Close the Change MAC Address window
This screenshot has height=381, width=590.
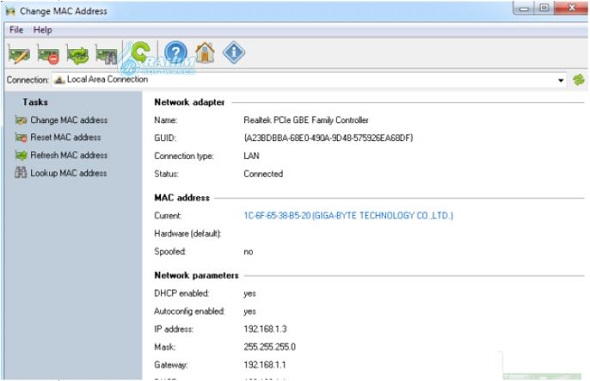[x=571, y=8]
